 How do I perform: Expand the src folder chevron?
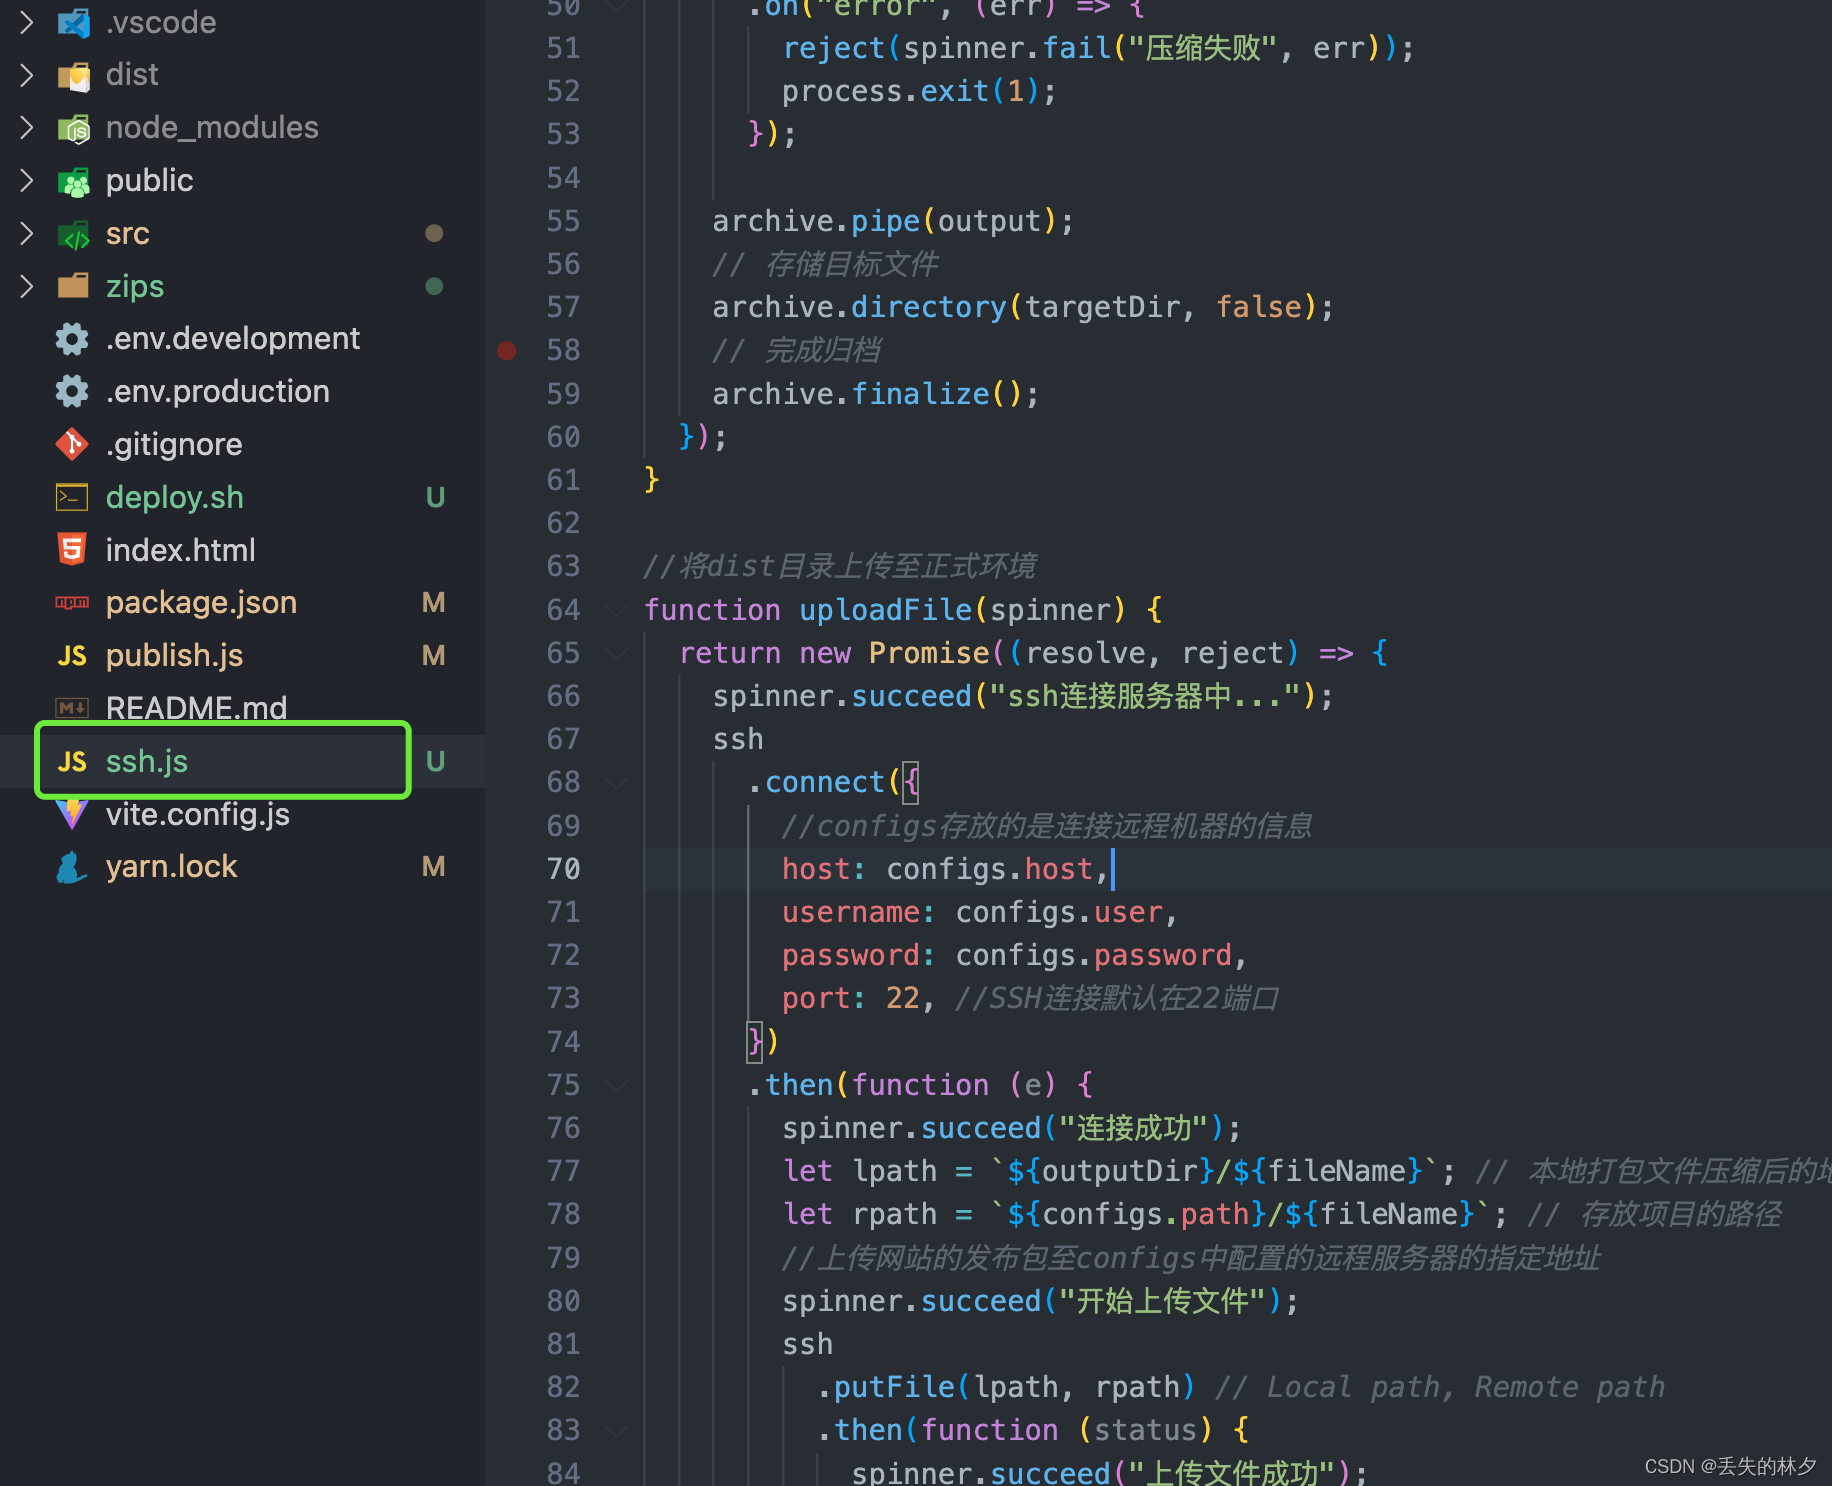(x=27, y=233)
